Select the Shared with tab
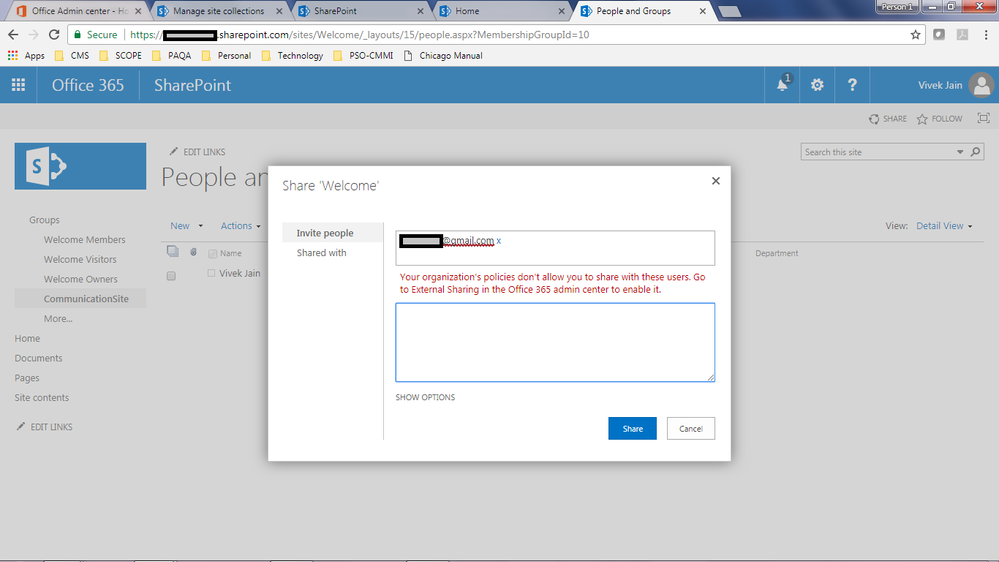The height and width of the screenshot is (562, 999). coord(321,252)
